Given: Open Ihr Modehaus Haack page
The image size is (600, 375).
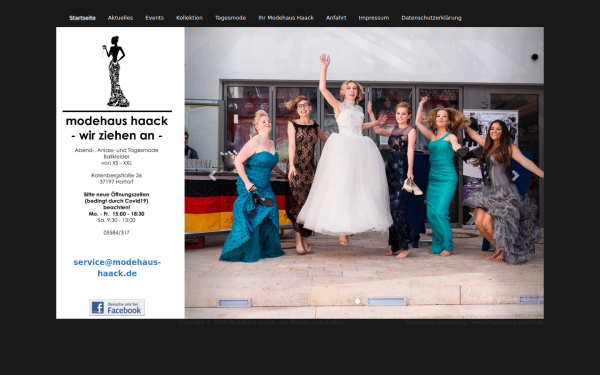Looking at the screenshot, I should point(286,18).
